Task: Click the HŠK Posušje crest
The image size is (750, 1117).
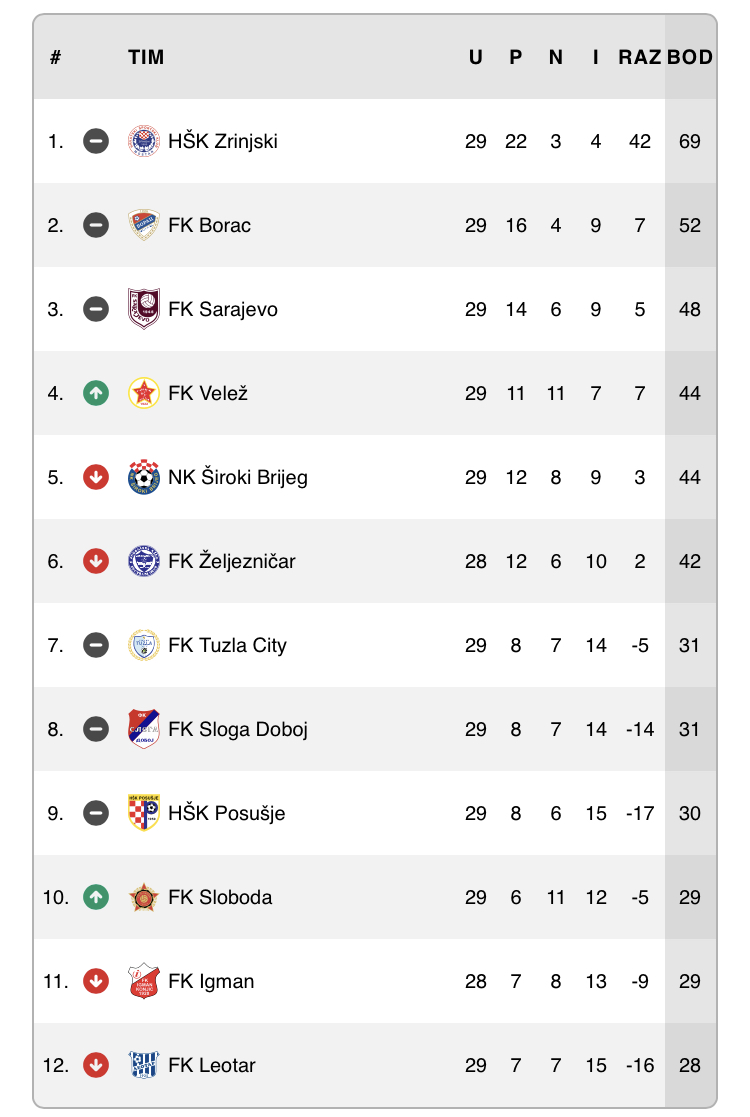Action: coord(143,813)
